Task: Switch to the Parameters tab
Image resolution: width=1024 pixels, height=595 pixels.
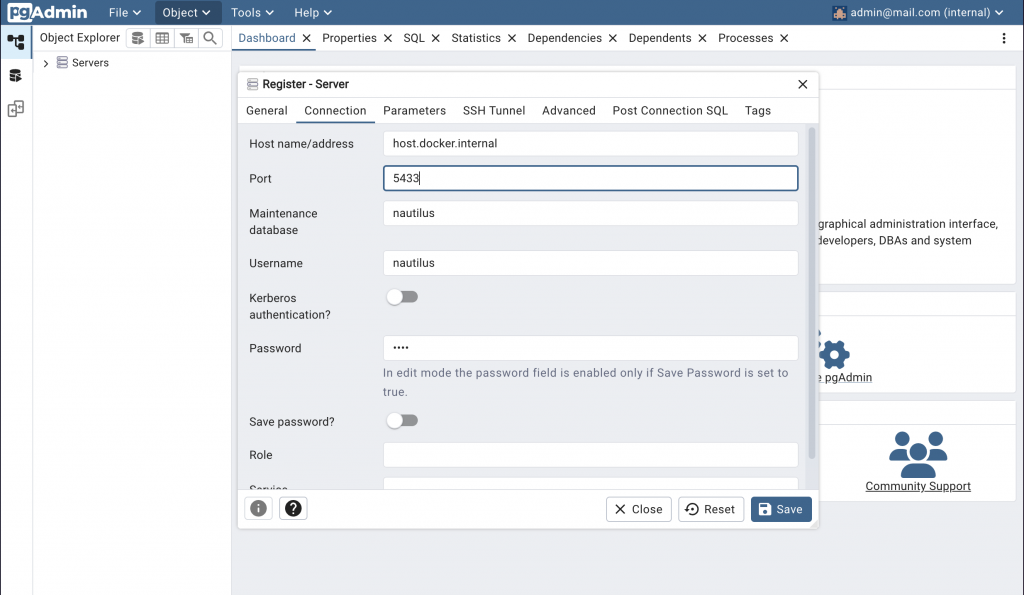Action: tap(414, 110)
